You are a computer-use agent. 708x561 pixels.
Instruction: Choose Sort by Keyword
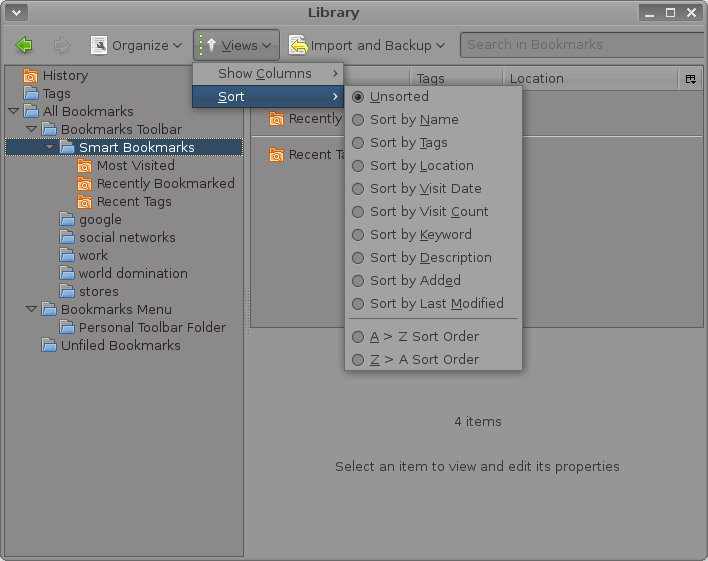click(433, 235)
